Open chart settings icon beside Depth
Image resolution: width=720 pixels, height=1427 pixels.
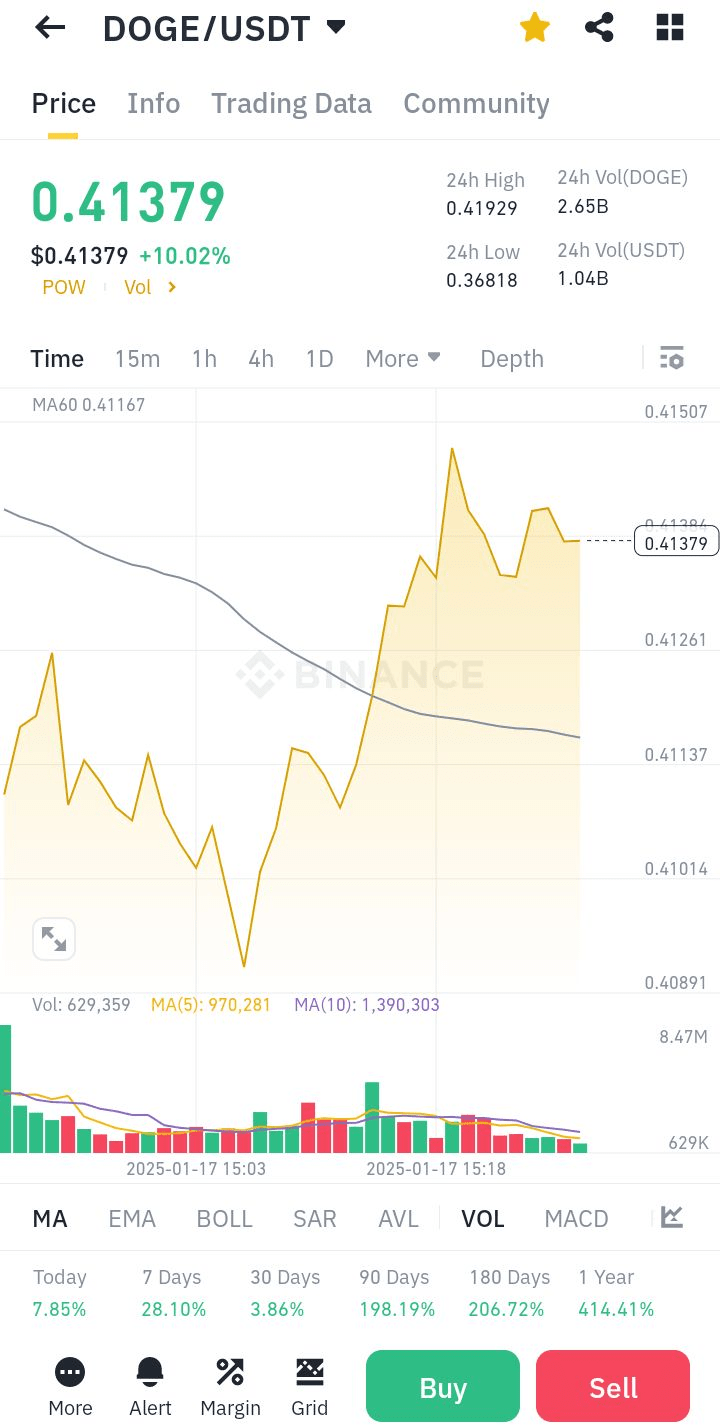[672, 358]
